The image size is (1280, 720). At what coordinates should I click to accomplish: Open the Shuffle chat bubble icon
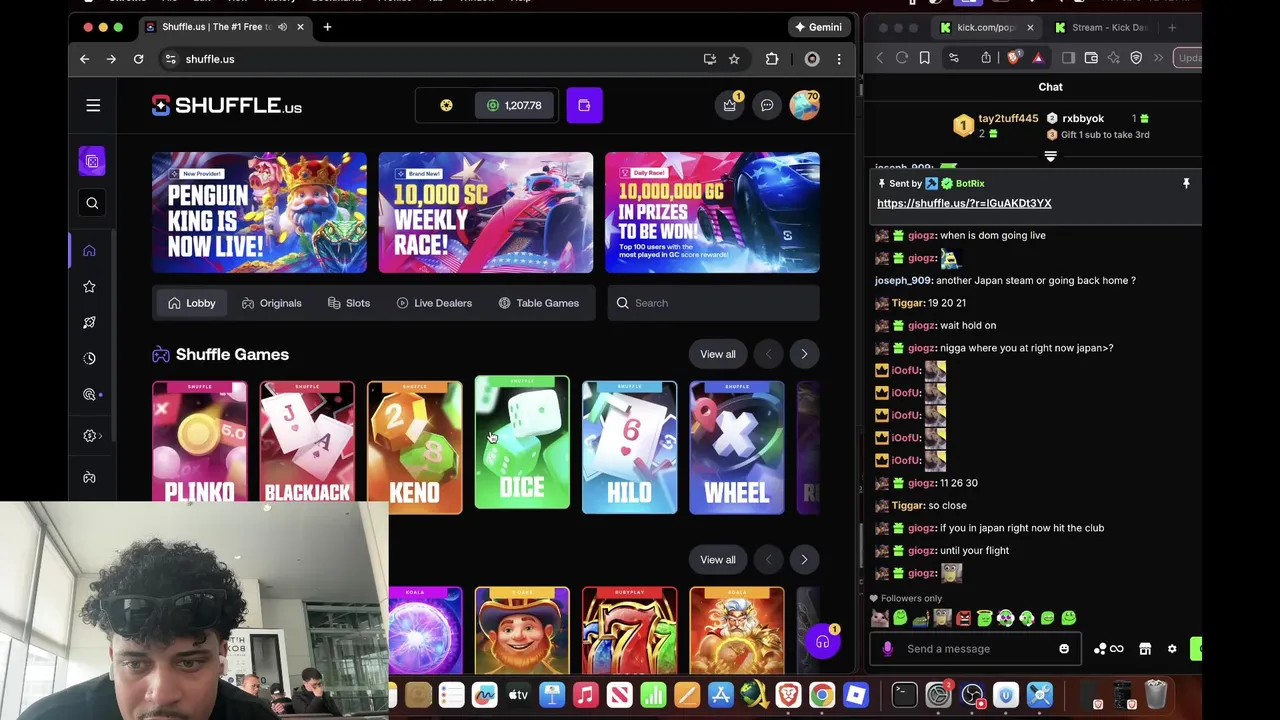coord(767,105)
